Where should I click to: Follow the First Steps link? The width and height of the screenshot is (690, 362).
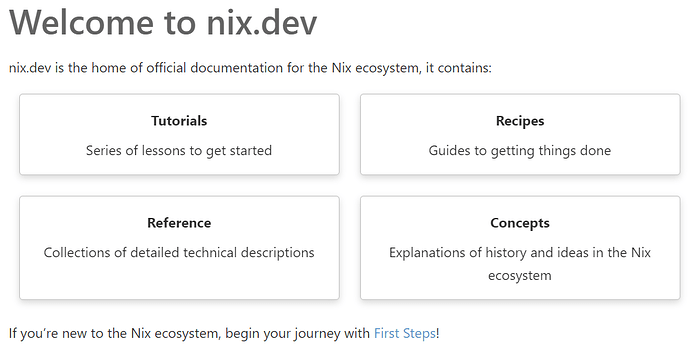pyautogui.click(x=405, y=333)
